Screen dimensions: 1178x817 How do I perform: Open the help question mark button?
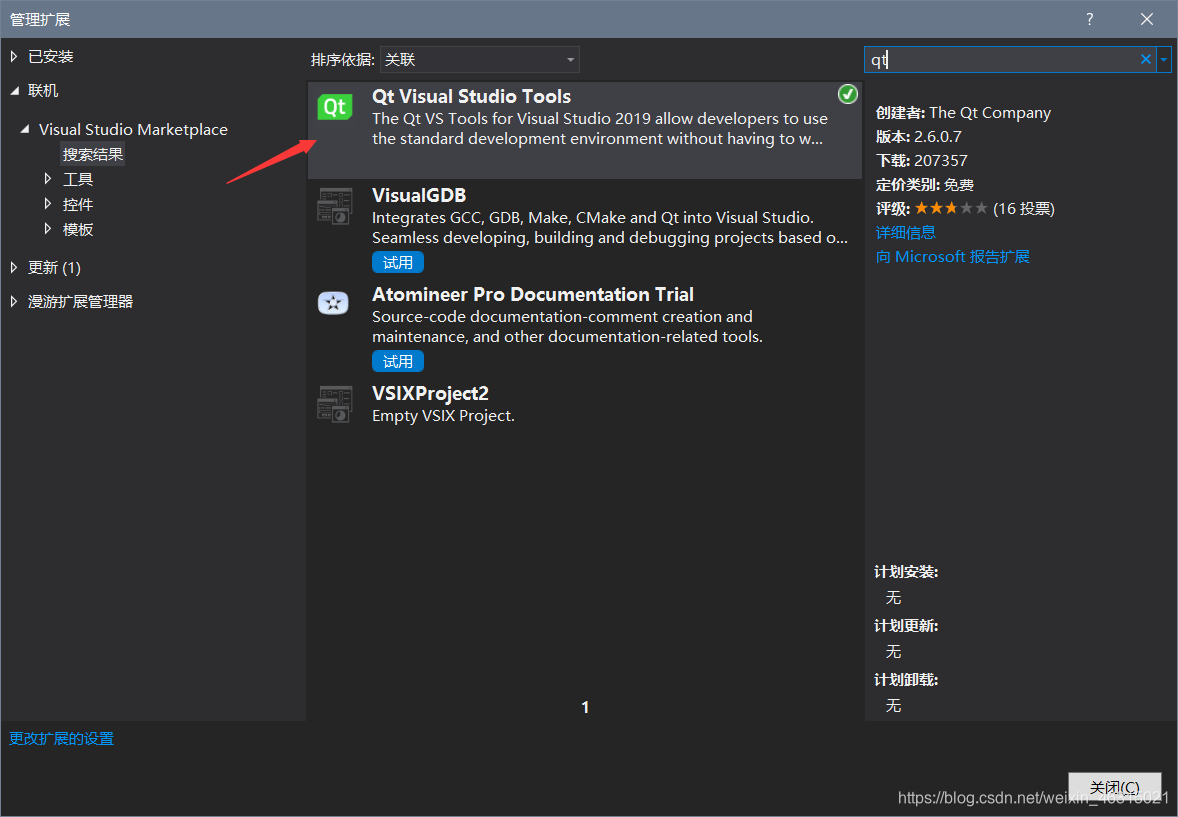click(1089, 19)
